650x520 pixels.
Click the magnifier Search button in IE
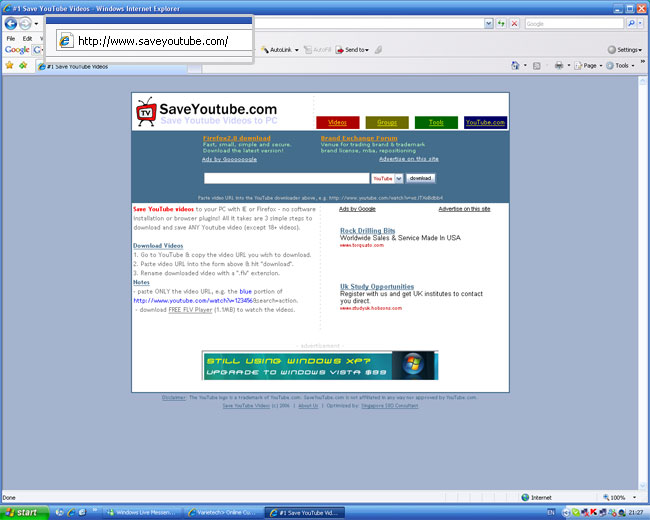click(x=631, y=24)
